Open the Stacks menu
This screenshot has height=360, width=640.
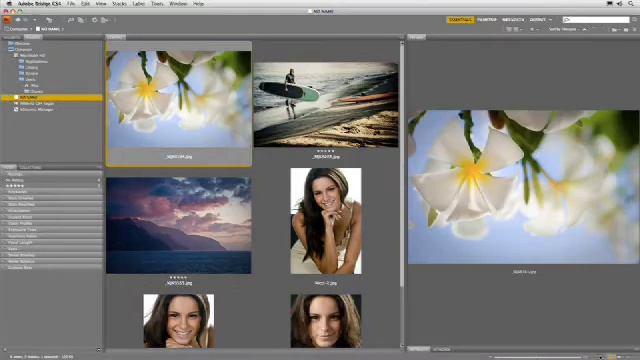point(119,4)
